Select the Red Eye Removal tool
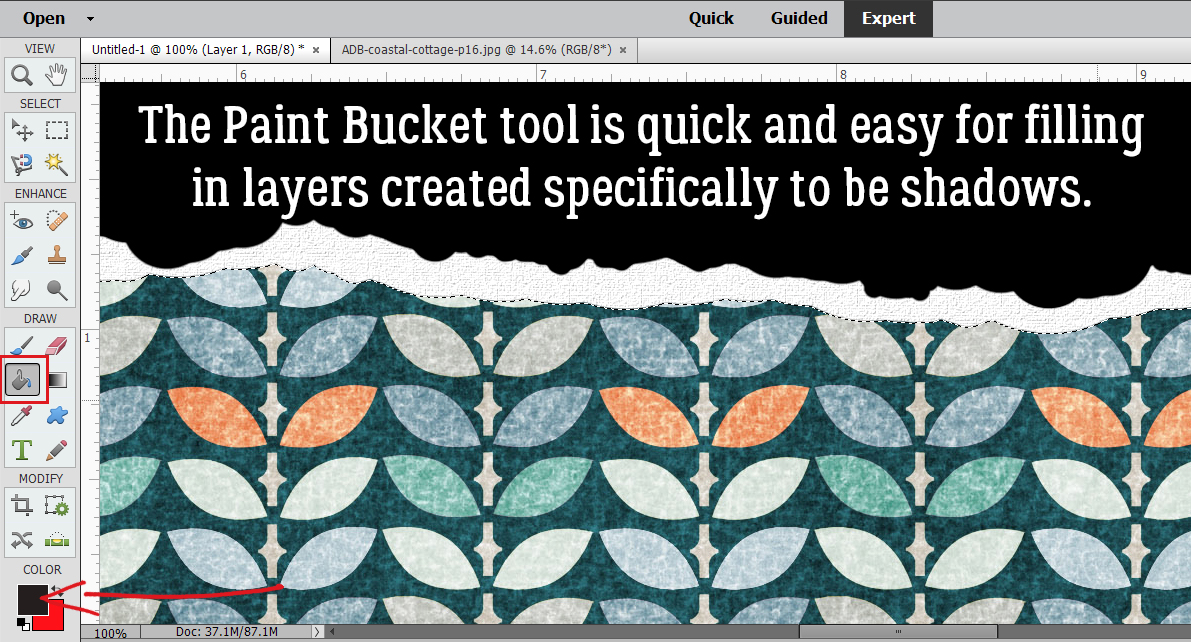 [22, 222]
